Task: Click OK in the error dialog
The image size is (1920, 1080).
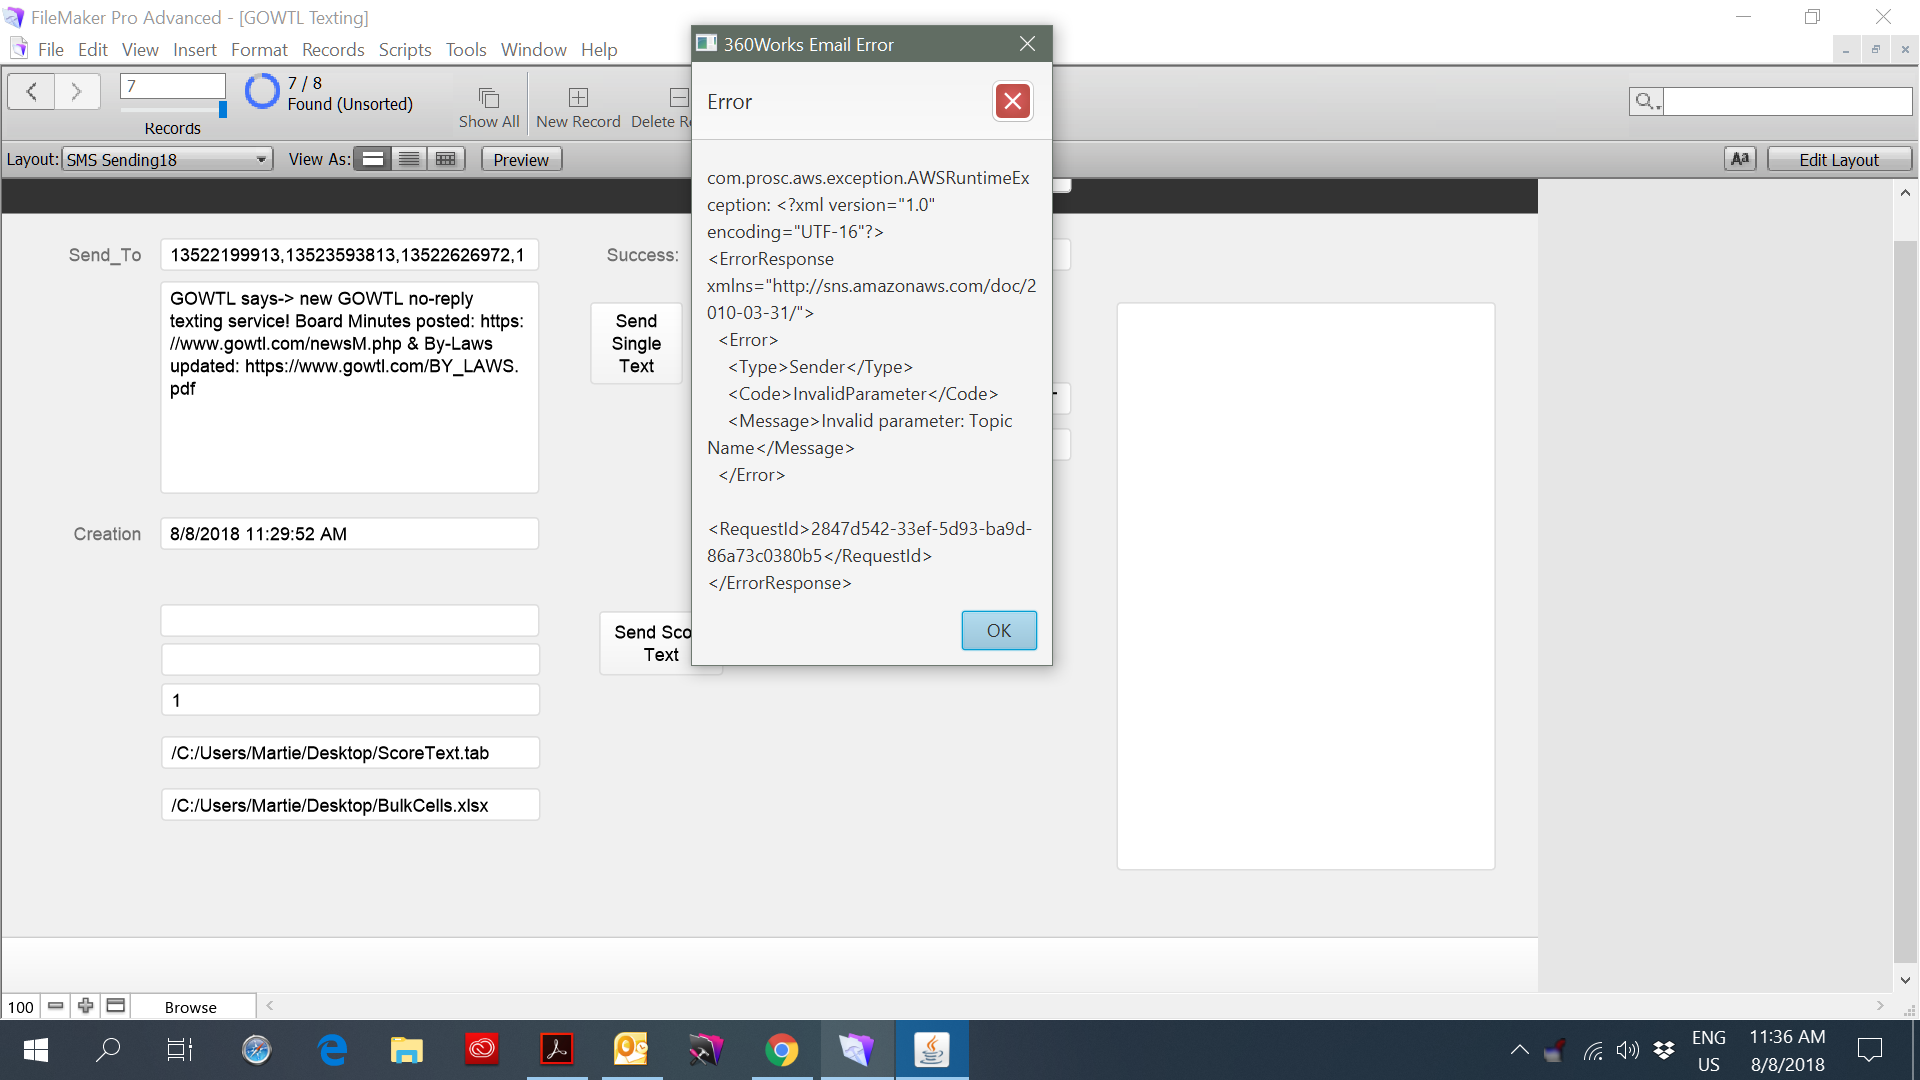Action: tap(998, 630)
